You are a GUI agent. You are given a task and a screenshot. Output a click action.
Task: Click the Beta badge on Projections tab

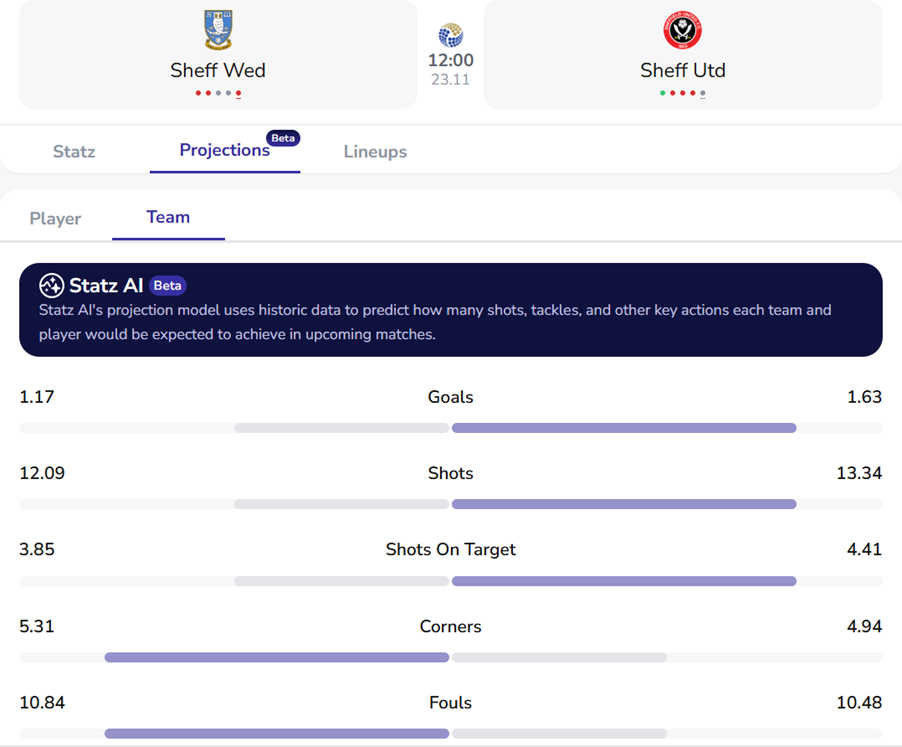tap(283, 138)
